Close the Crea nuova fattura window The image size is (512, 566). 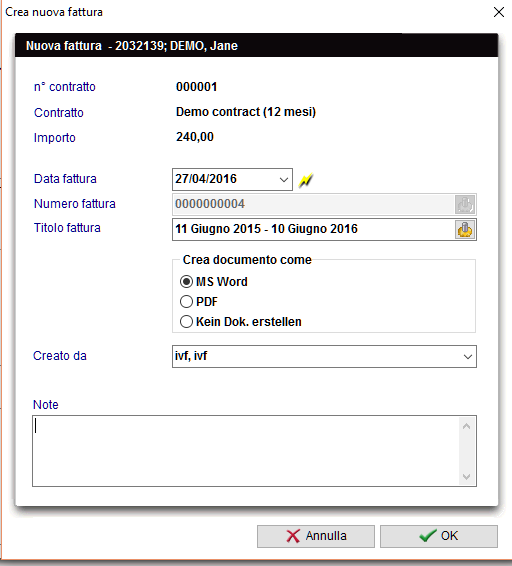click(499, 12)
